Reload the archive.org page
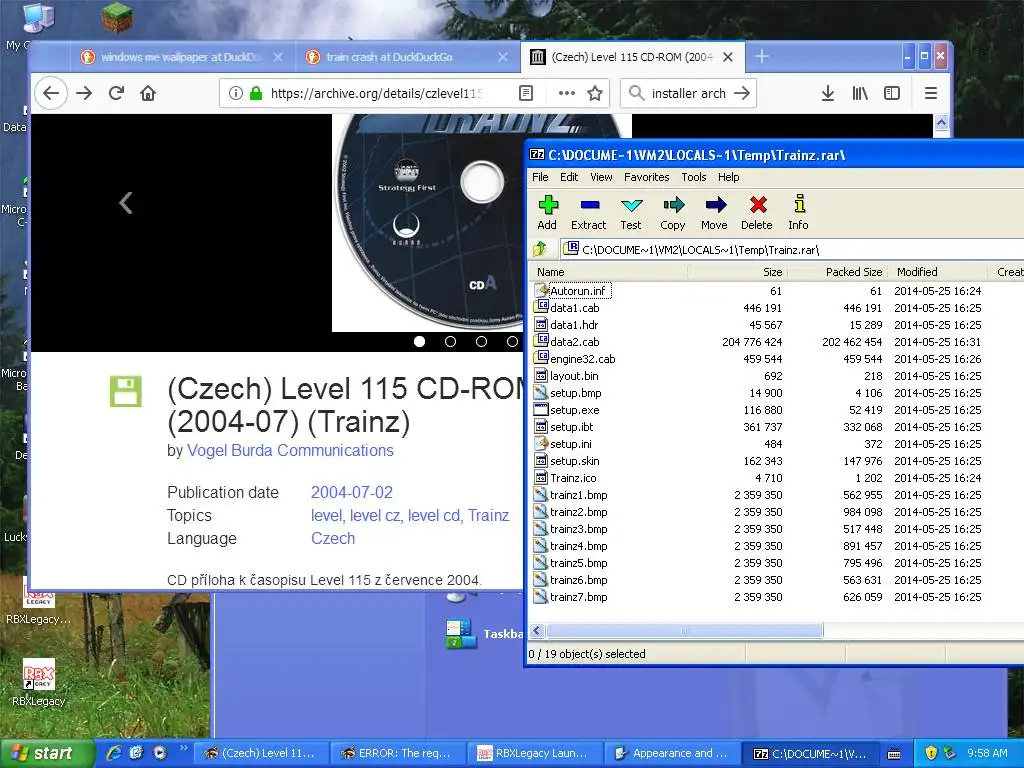Image resolution: width=1024 pixels, height=768 pixels. click(116, 93)
